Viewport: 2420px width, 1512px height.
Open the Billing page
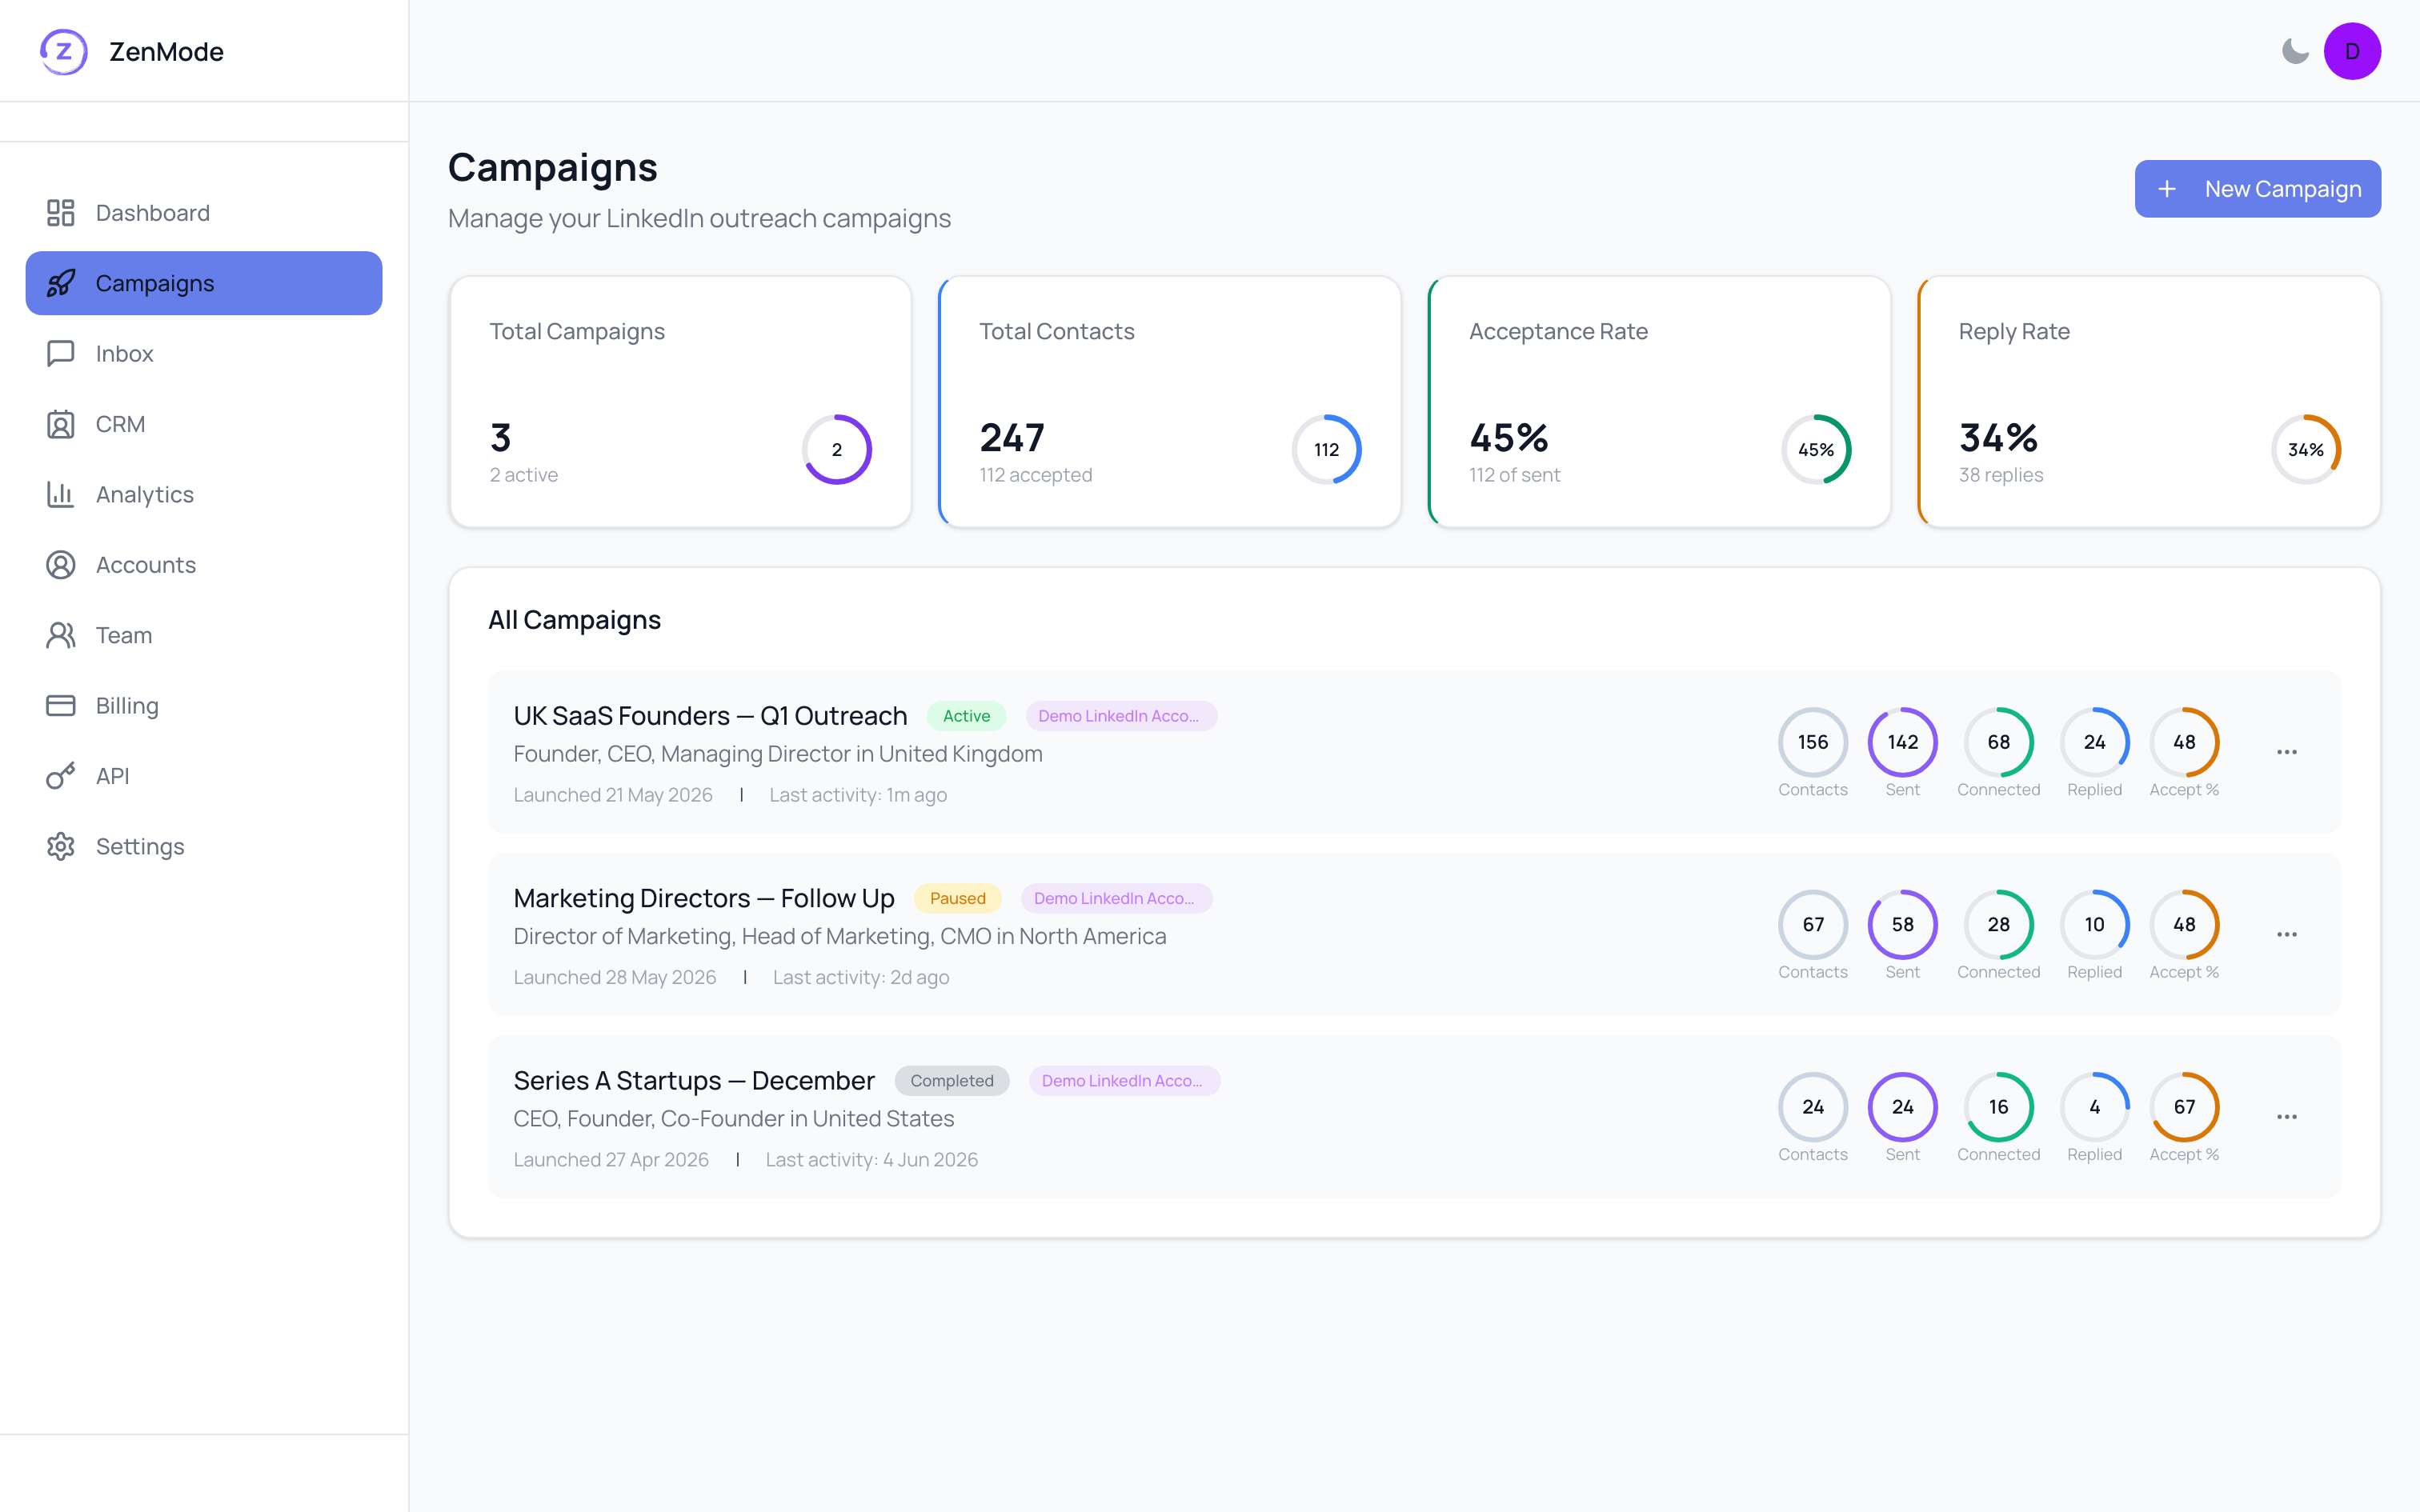click(204, 705)
